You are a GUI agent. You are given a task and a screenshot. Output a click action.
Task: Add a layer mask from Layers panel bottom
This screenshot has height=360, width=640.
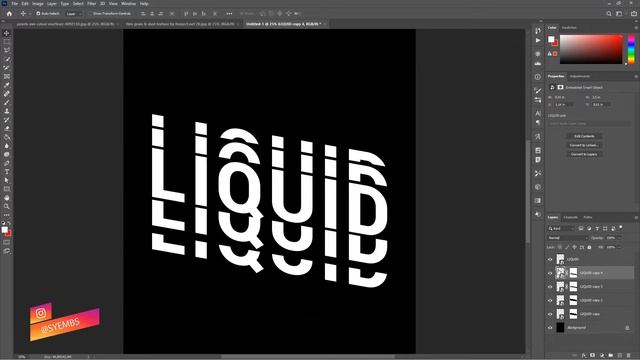[x=593, y=356]
